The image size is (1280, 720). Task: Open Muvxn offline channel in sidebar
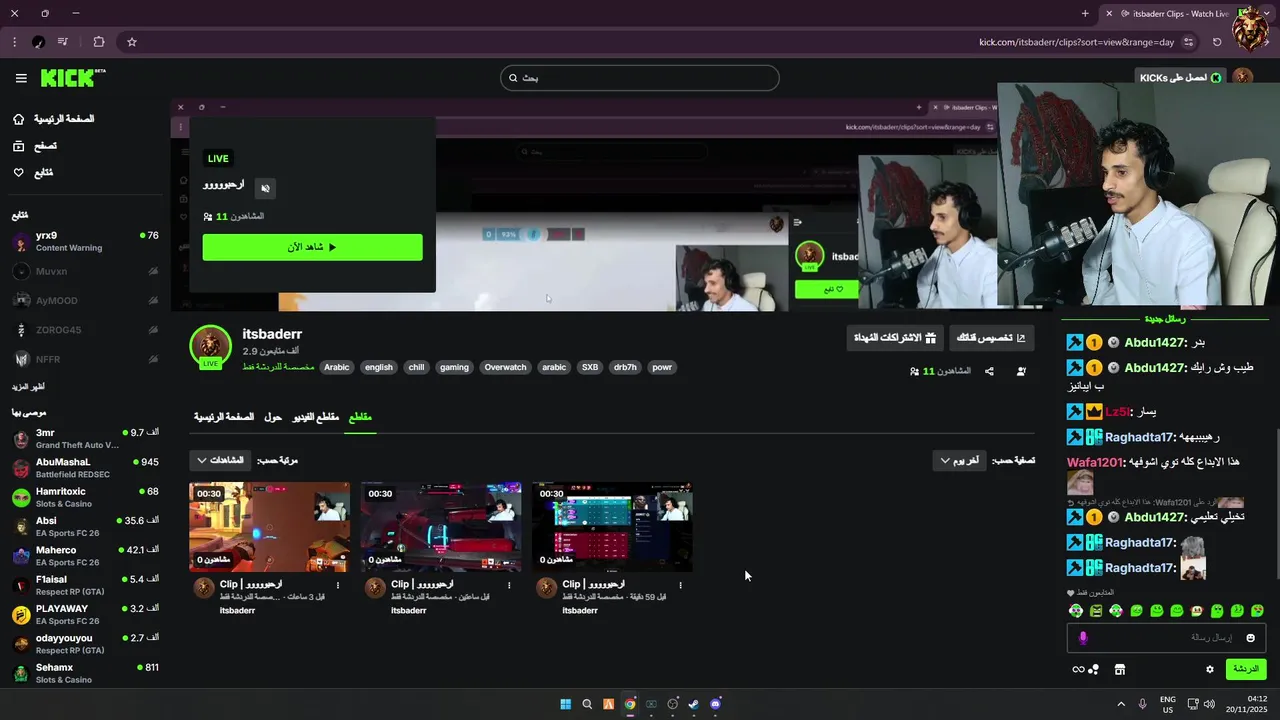85,271
